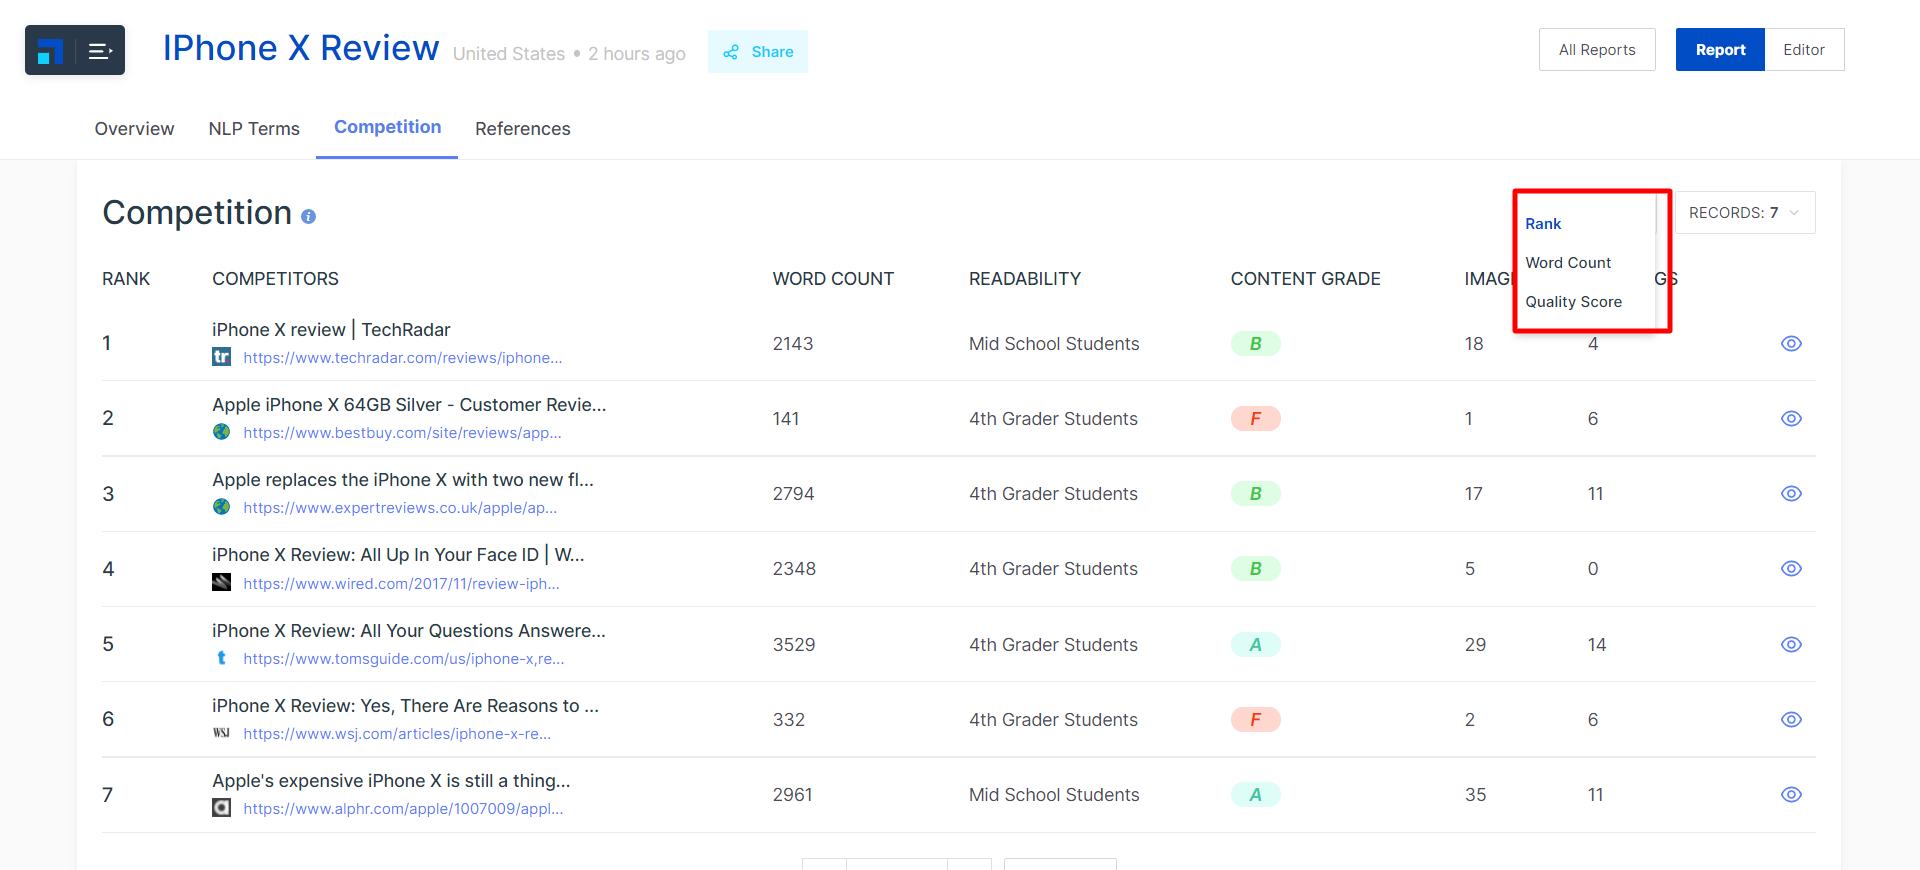The image size is (1920, 870).
Task: View details for TechRadar row eye icon
Action: point(1791,343)
